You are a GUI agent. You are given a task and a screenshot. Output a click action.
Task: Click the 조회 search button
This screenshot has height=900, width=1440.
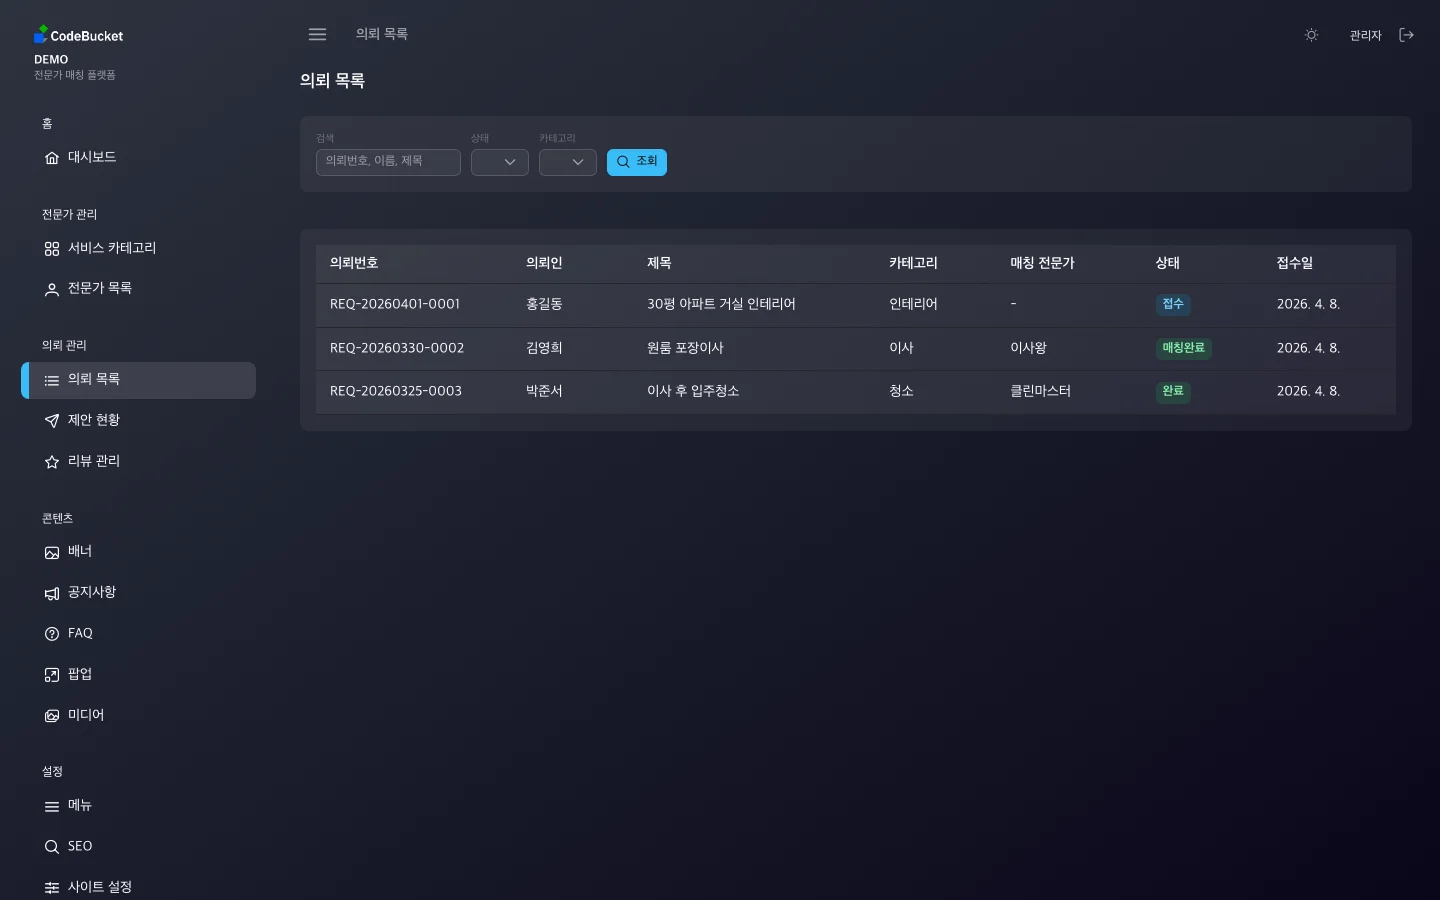636,162
